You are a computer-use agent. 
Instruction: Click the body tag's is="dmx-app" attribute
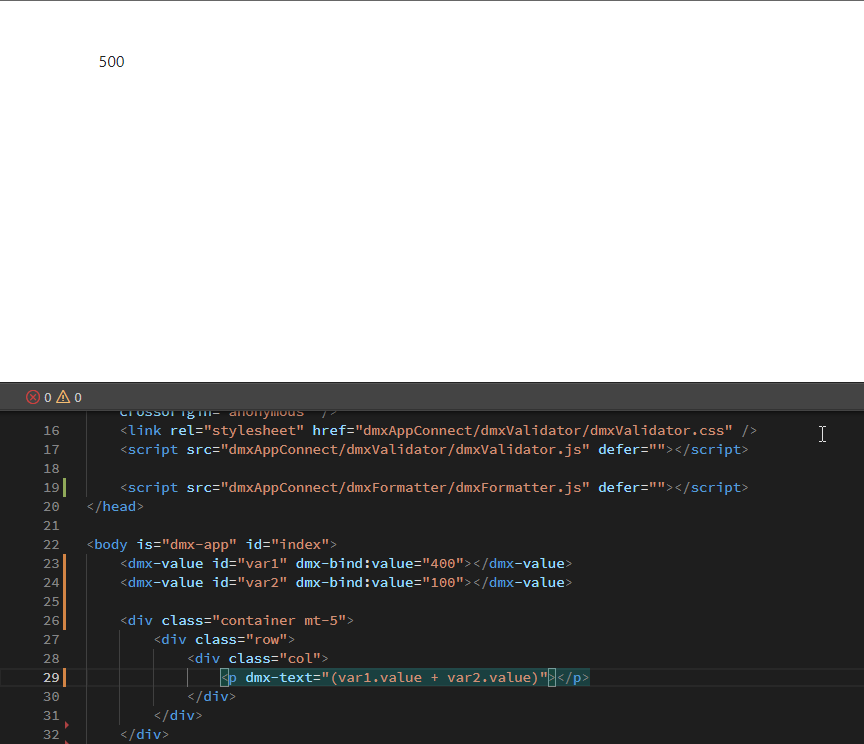click(x=188, y=544)
